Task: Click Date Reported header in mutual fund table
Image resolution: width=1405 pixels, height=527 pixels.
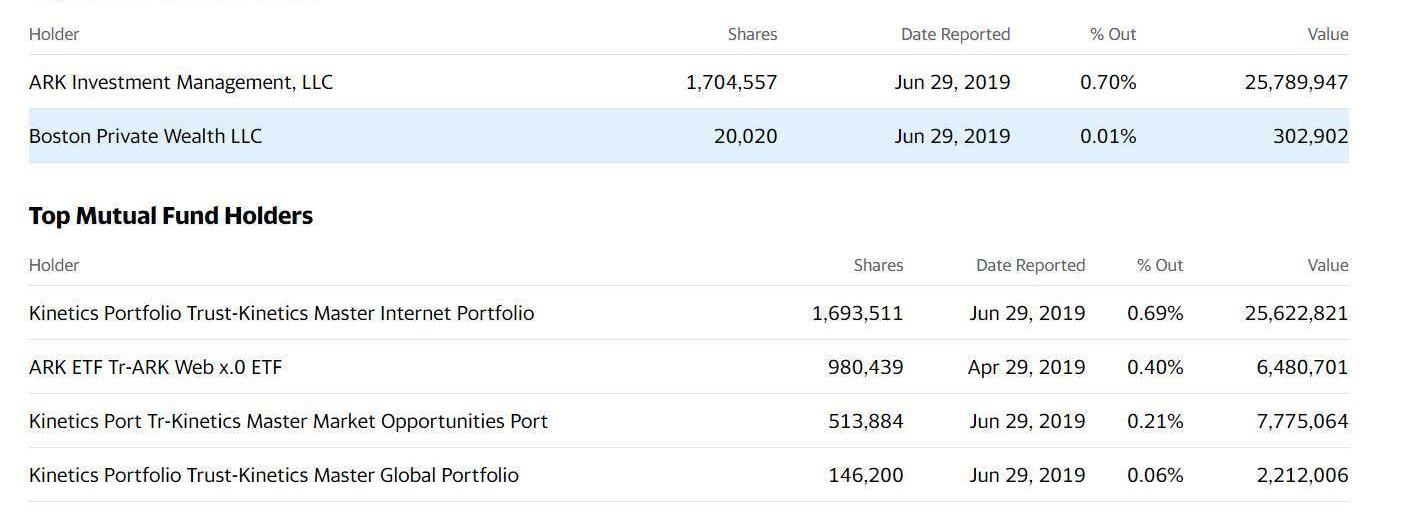Action: point(1030,265)
